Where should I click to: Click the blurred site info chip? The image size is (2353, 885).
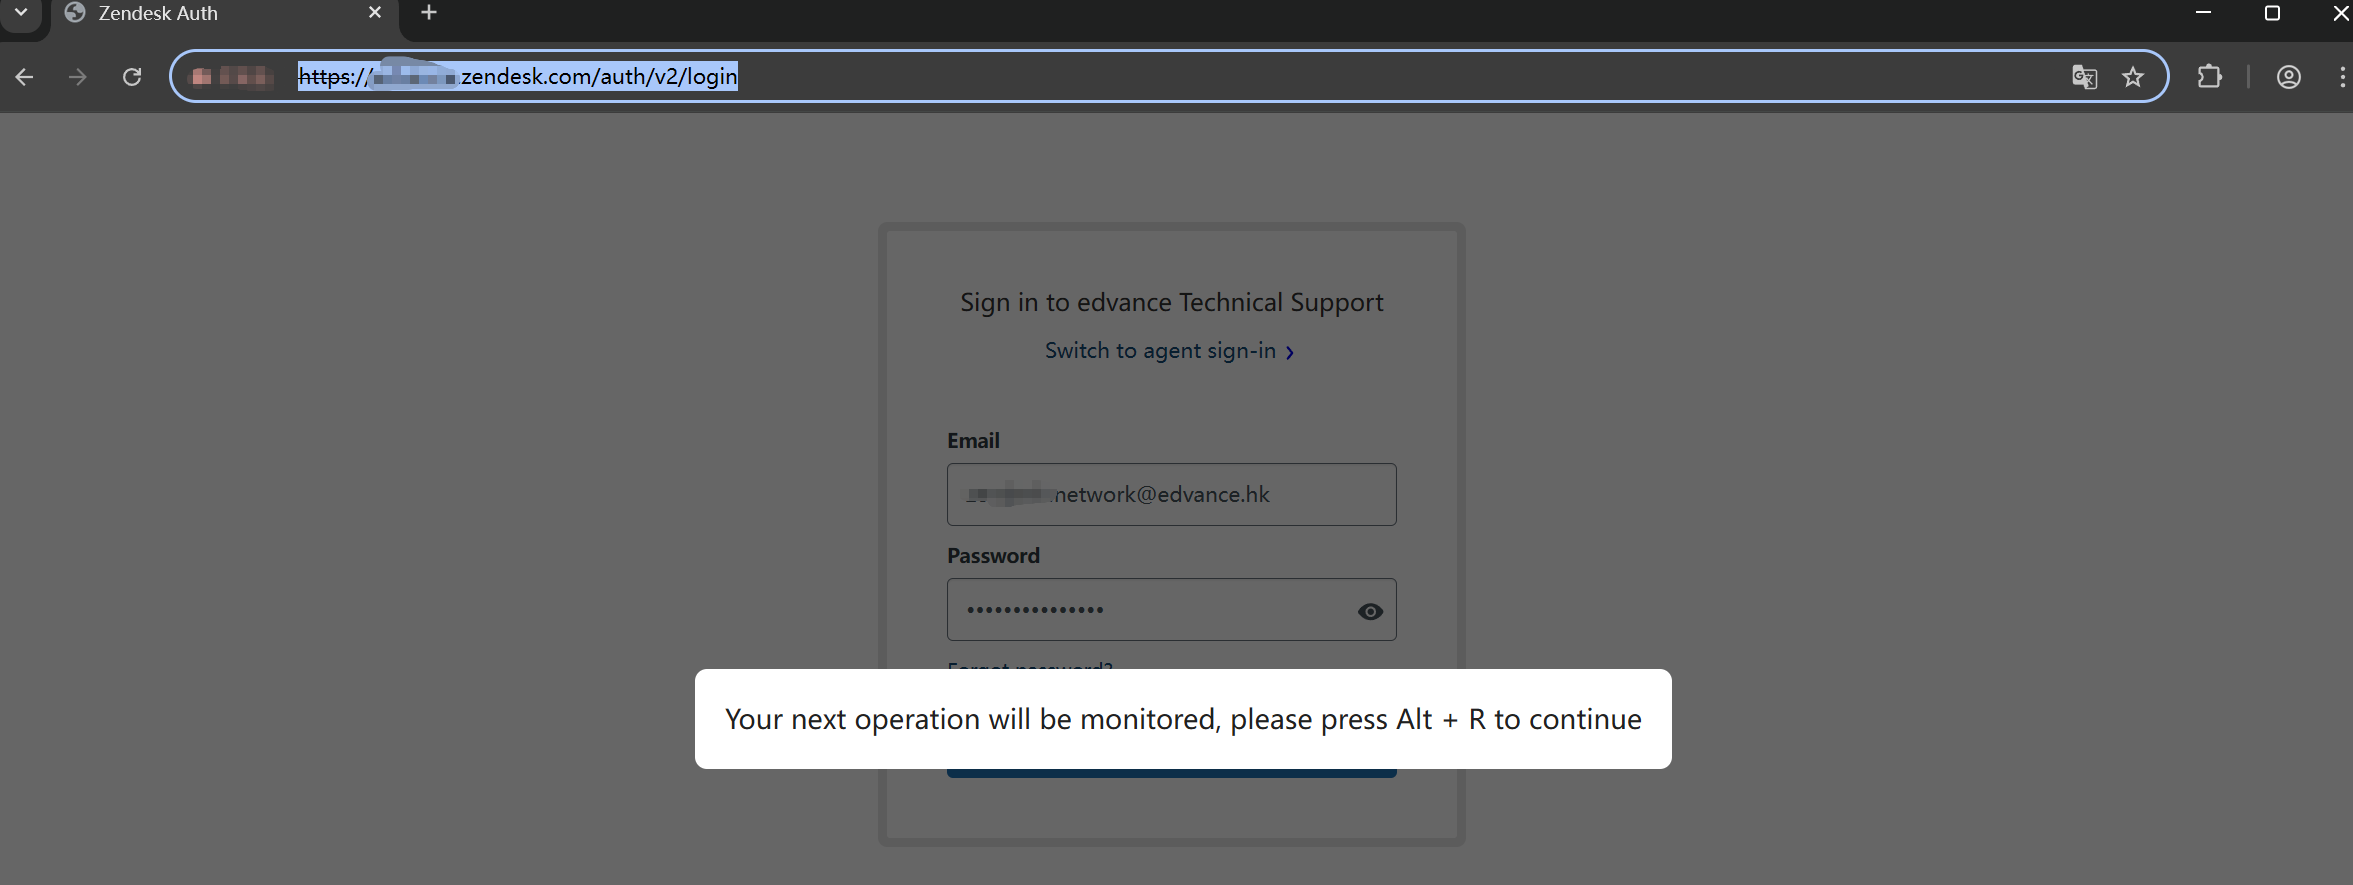[232, 77]
